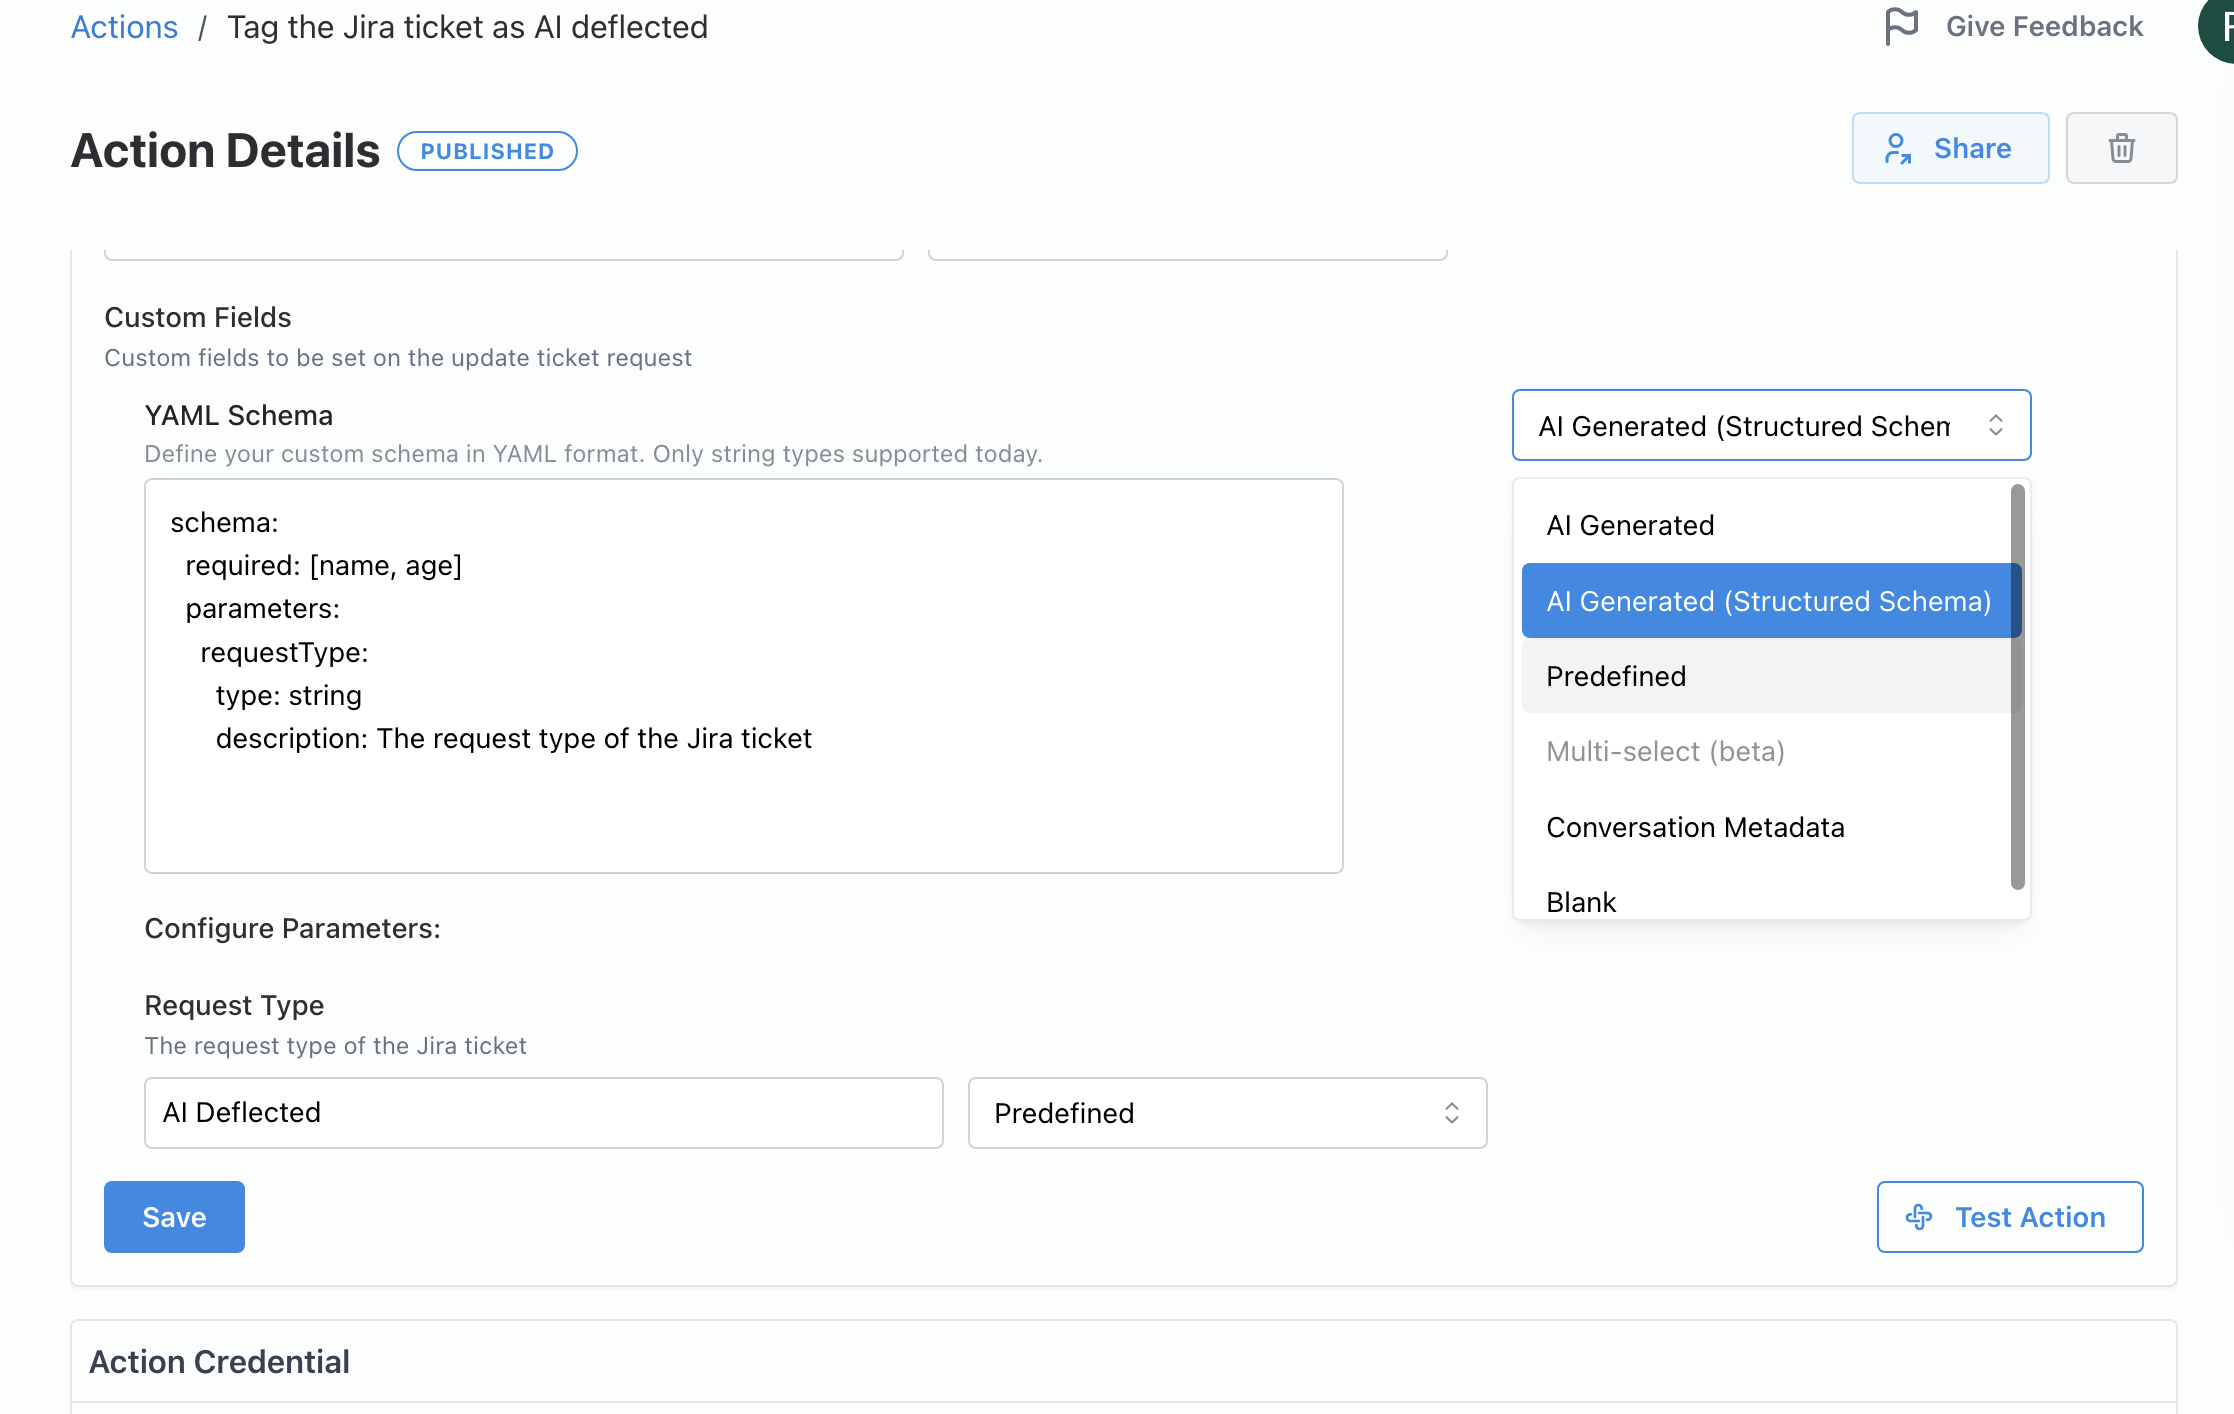
Task: Open the AI Generated (Structured Schema) dropdown
Action: [x=1770, y=425]
